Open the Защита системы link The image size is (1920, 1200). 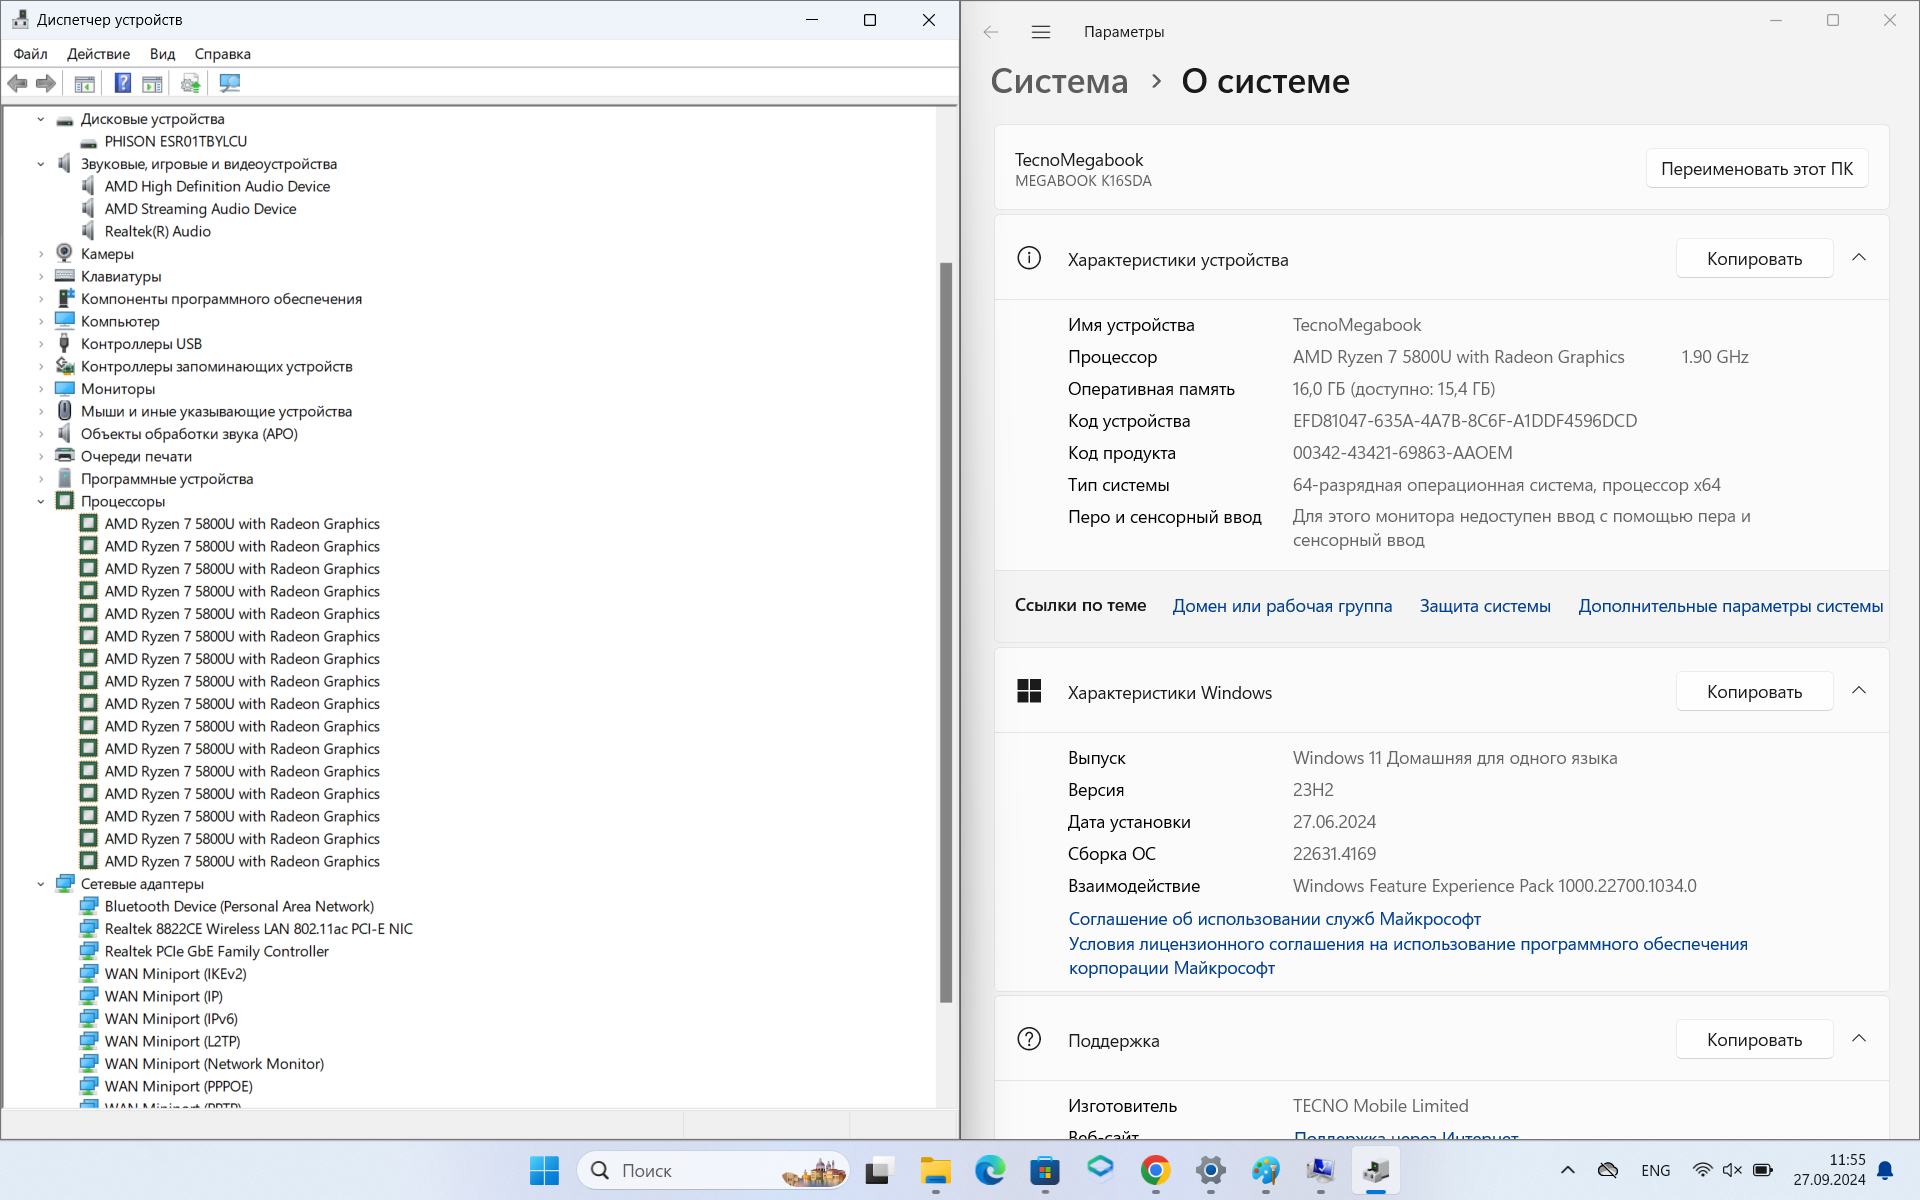click(1484, 606)
